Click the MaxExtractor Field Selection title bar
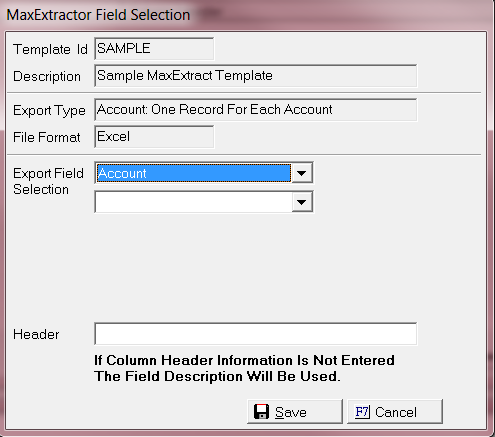The width and height of the screenshot is (495, 437). click(247, 15)
